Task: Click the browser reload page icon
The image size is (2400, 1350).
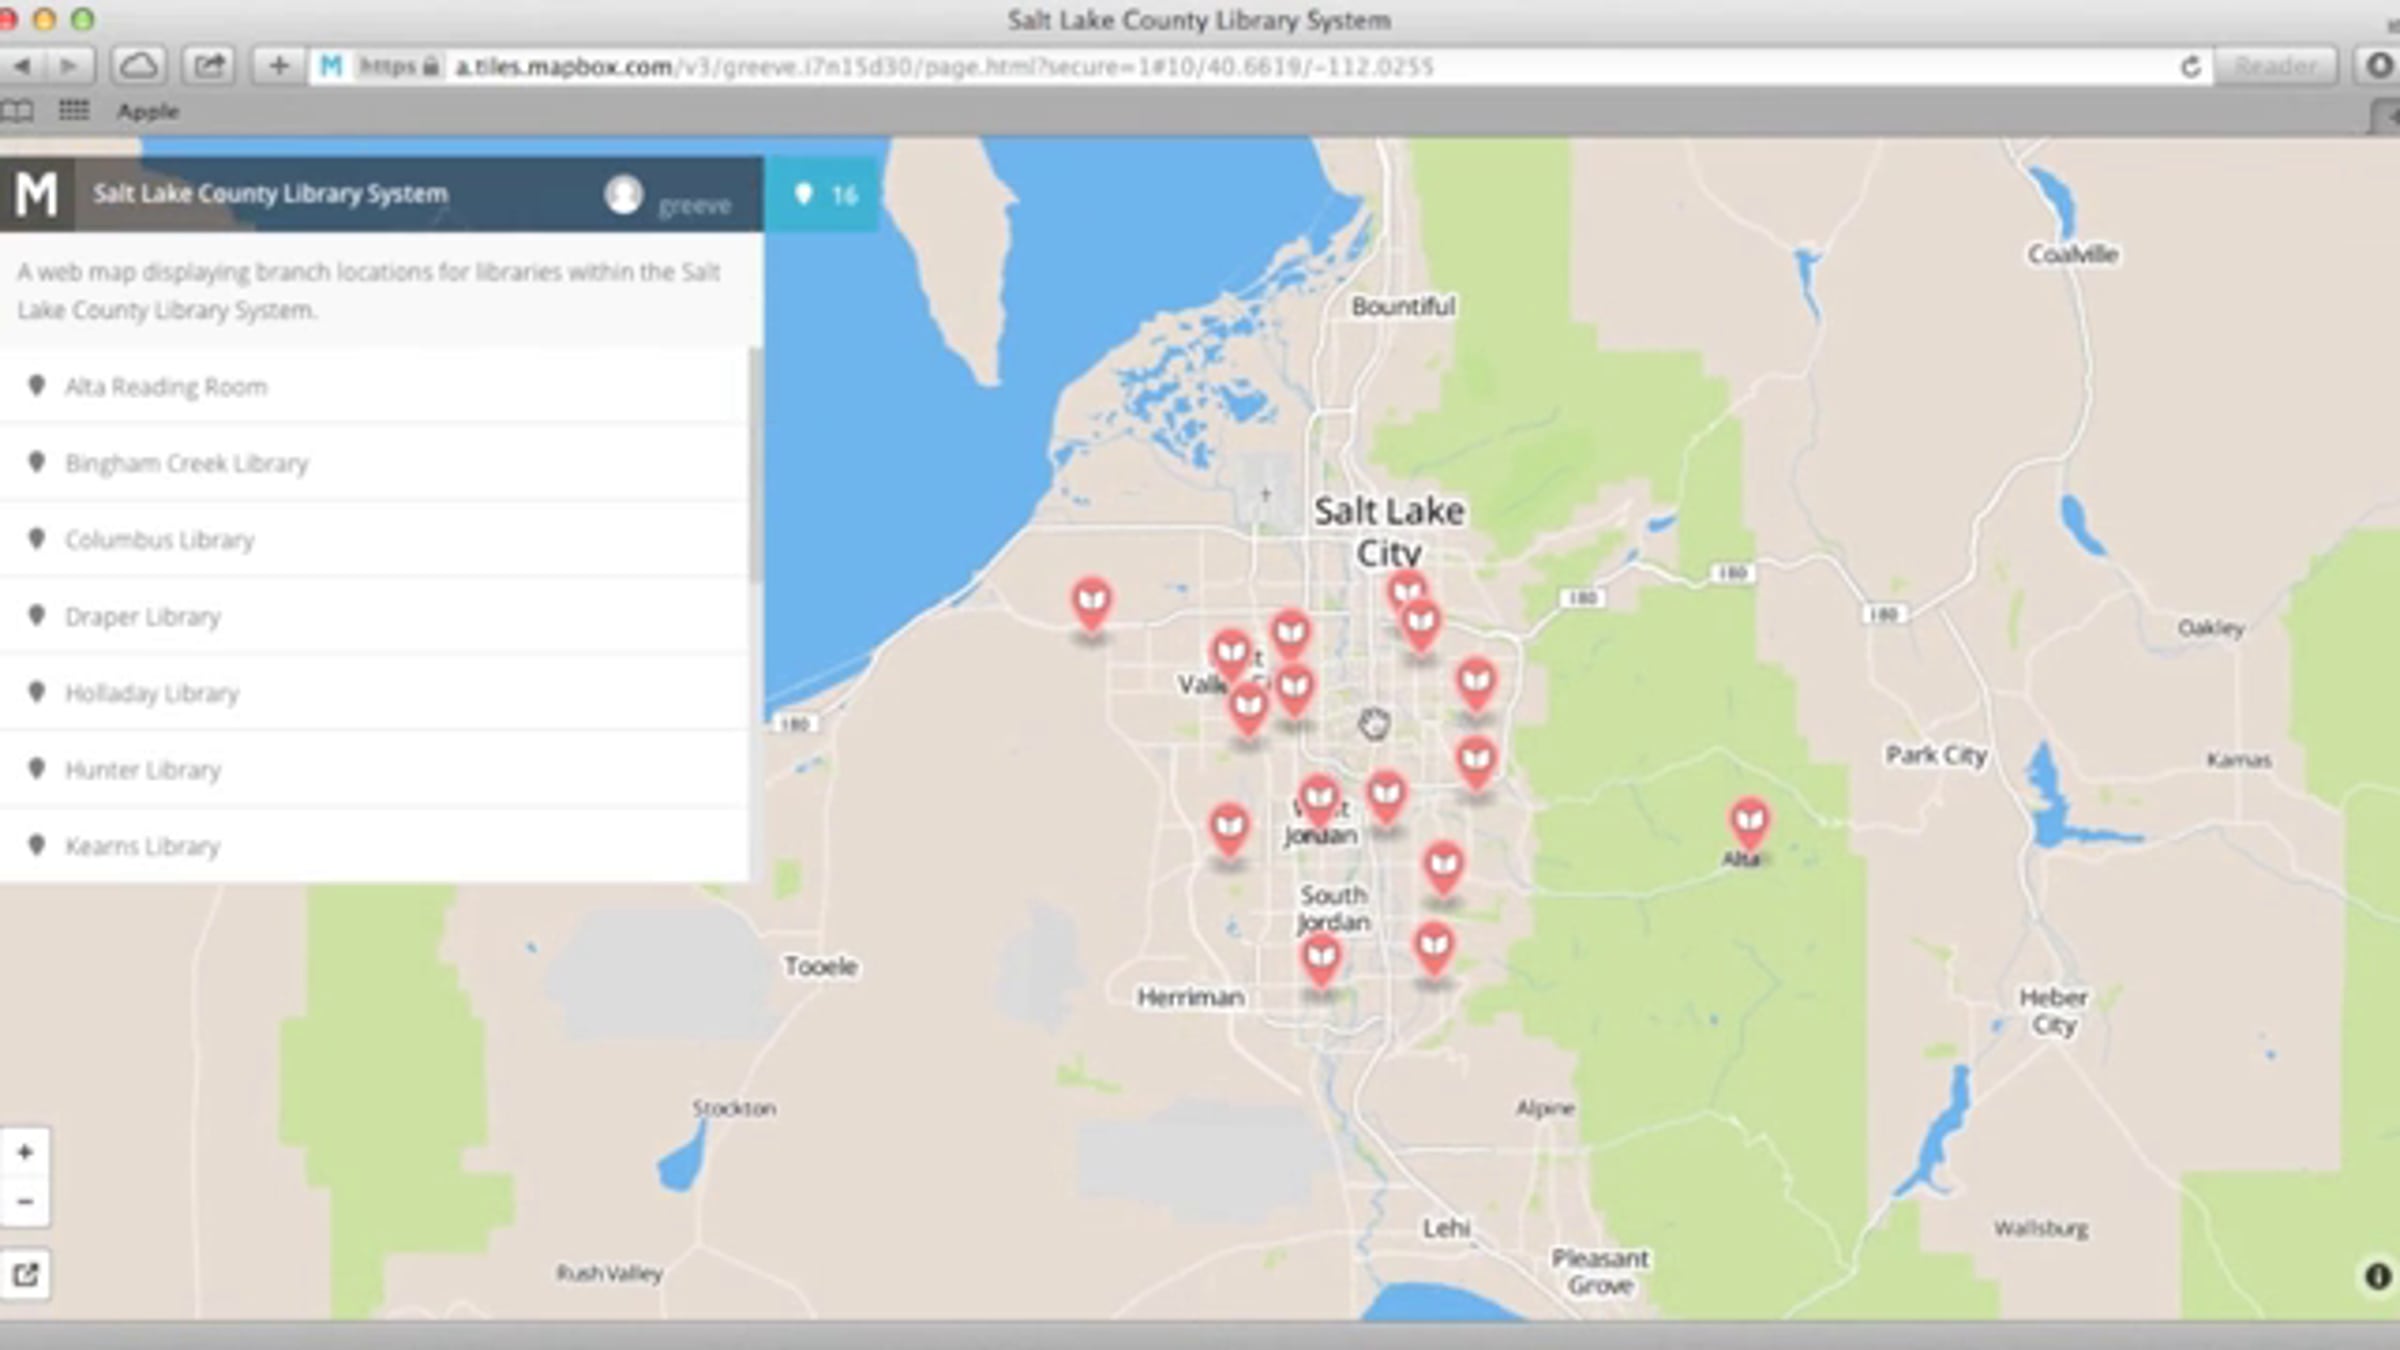Action: click(x=2190, y=67)
